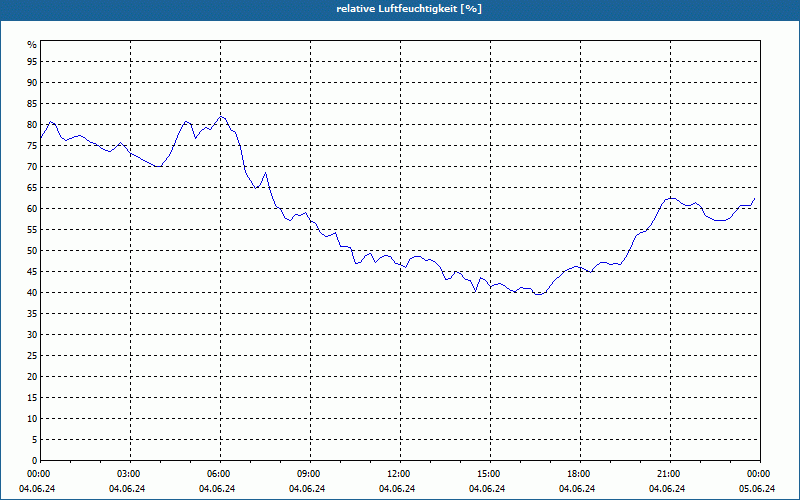Click the 95 value on the y-axis

click(32, 62)
